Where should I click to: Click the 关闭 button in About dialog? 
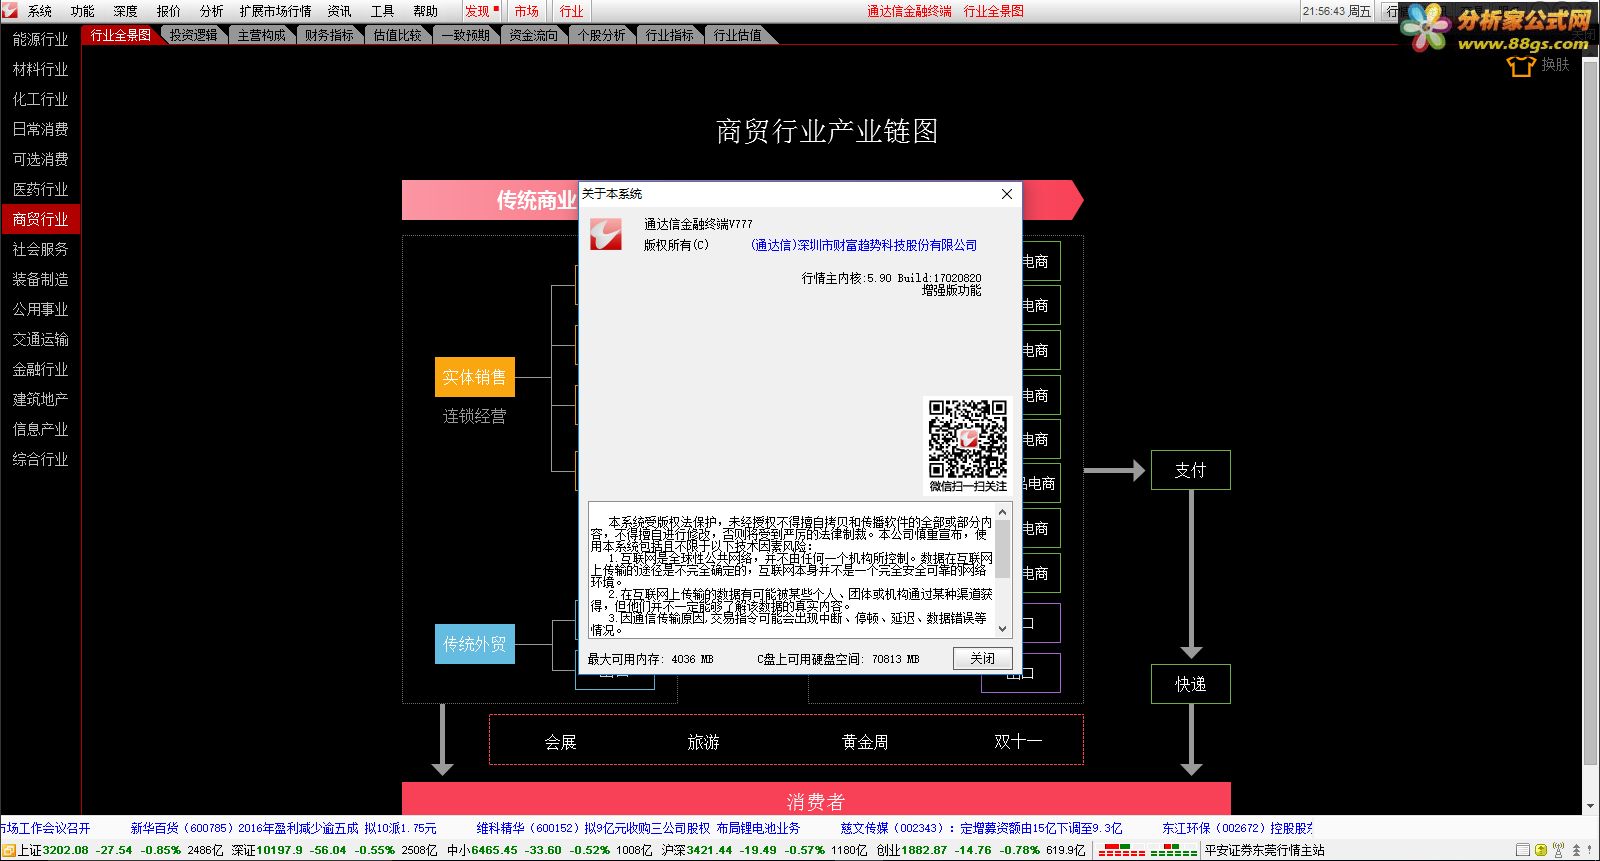[x=982, y=658]
